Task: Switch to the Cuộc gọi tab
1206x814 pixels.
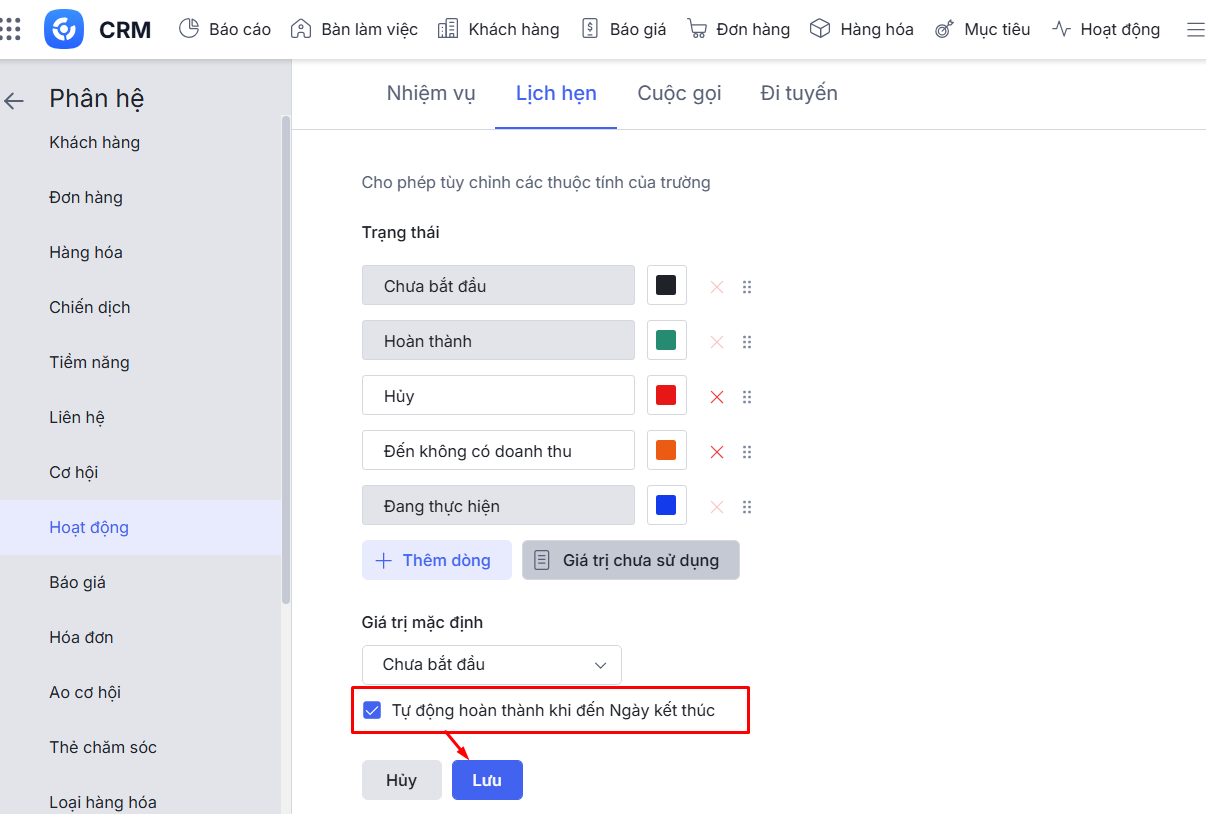Action: coord(679,93)
